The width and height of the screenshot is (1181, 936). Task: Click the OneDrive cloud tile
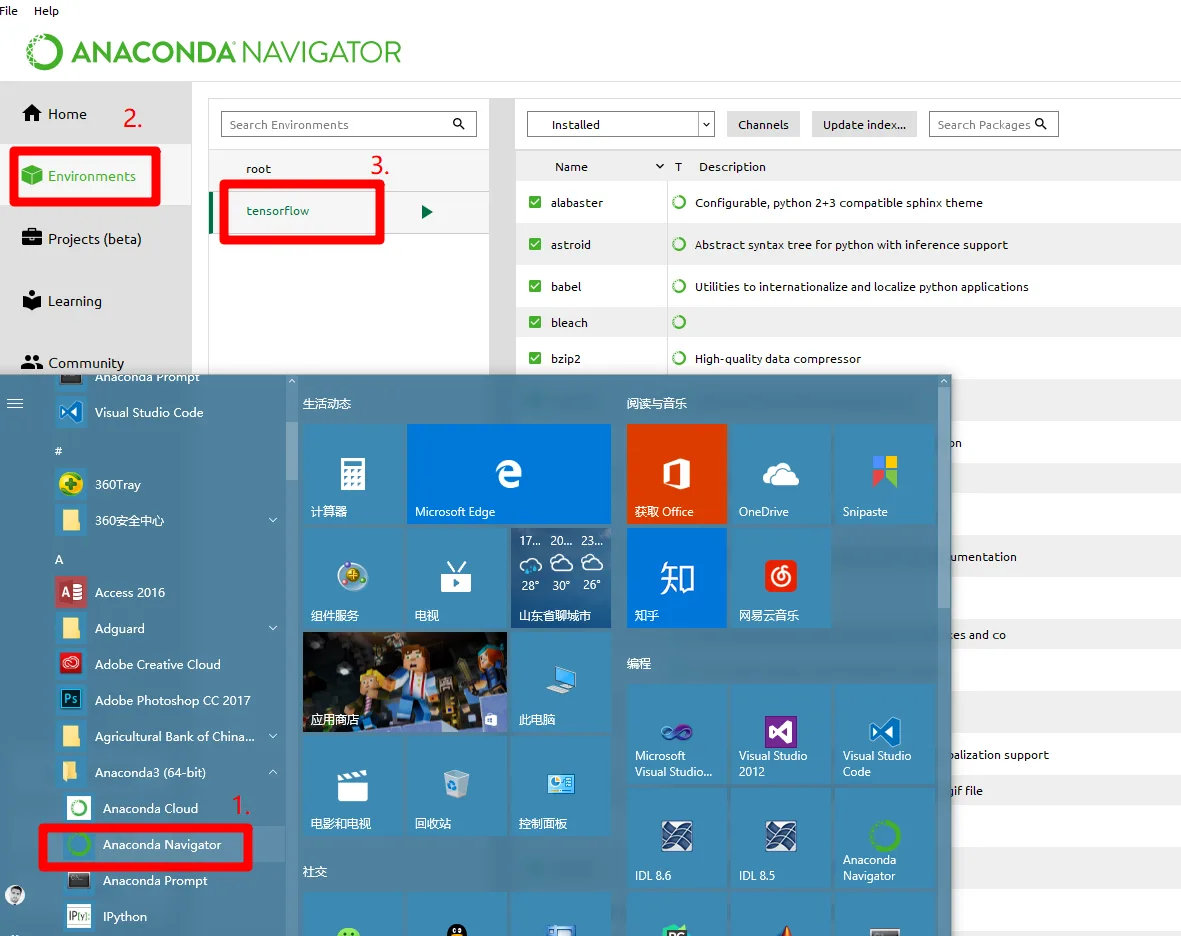(x=780, y=474)
